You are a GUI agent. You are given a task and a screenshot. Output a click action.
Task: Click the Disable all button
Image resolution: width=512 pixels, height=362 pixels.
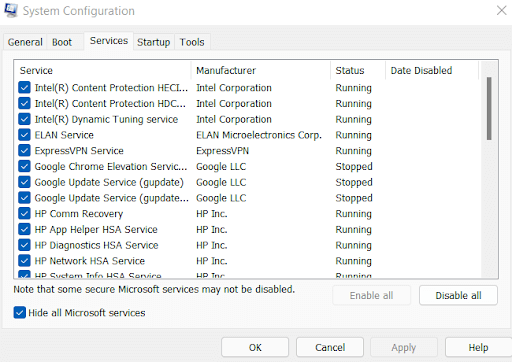coord(458,295)
